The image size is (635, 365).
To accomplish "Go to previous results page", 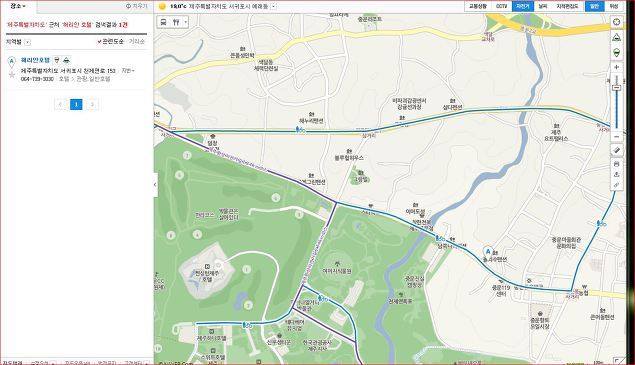I will pyautogui.click(x=60, y=105).
